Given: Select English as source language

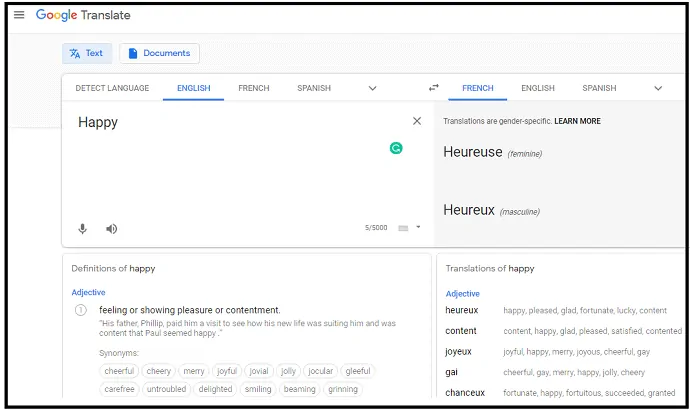Looking at the screenshot, I should (x=194, y=88).
